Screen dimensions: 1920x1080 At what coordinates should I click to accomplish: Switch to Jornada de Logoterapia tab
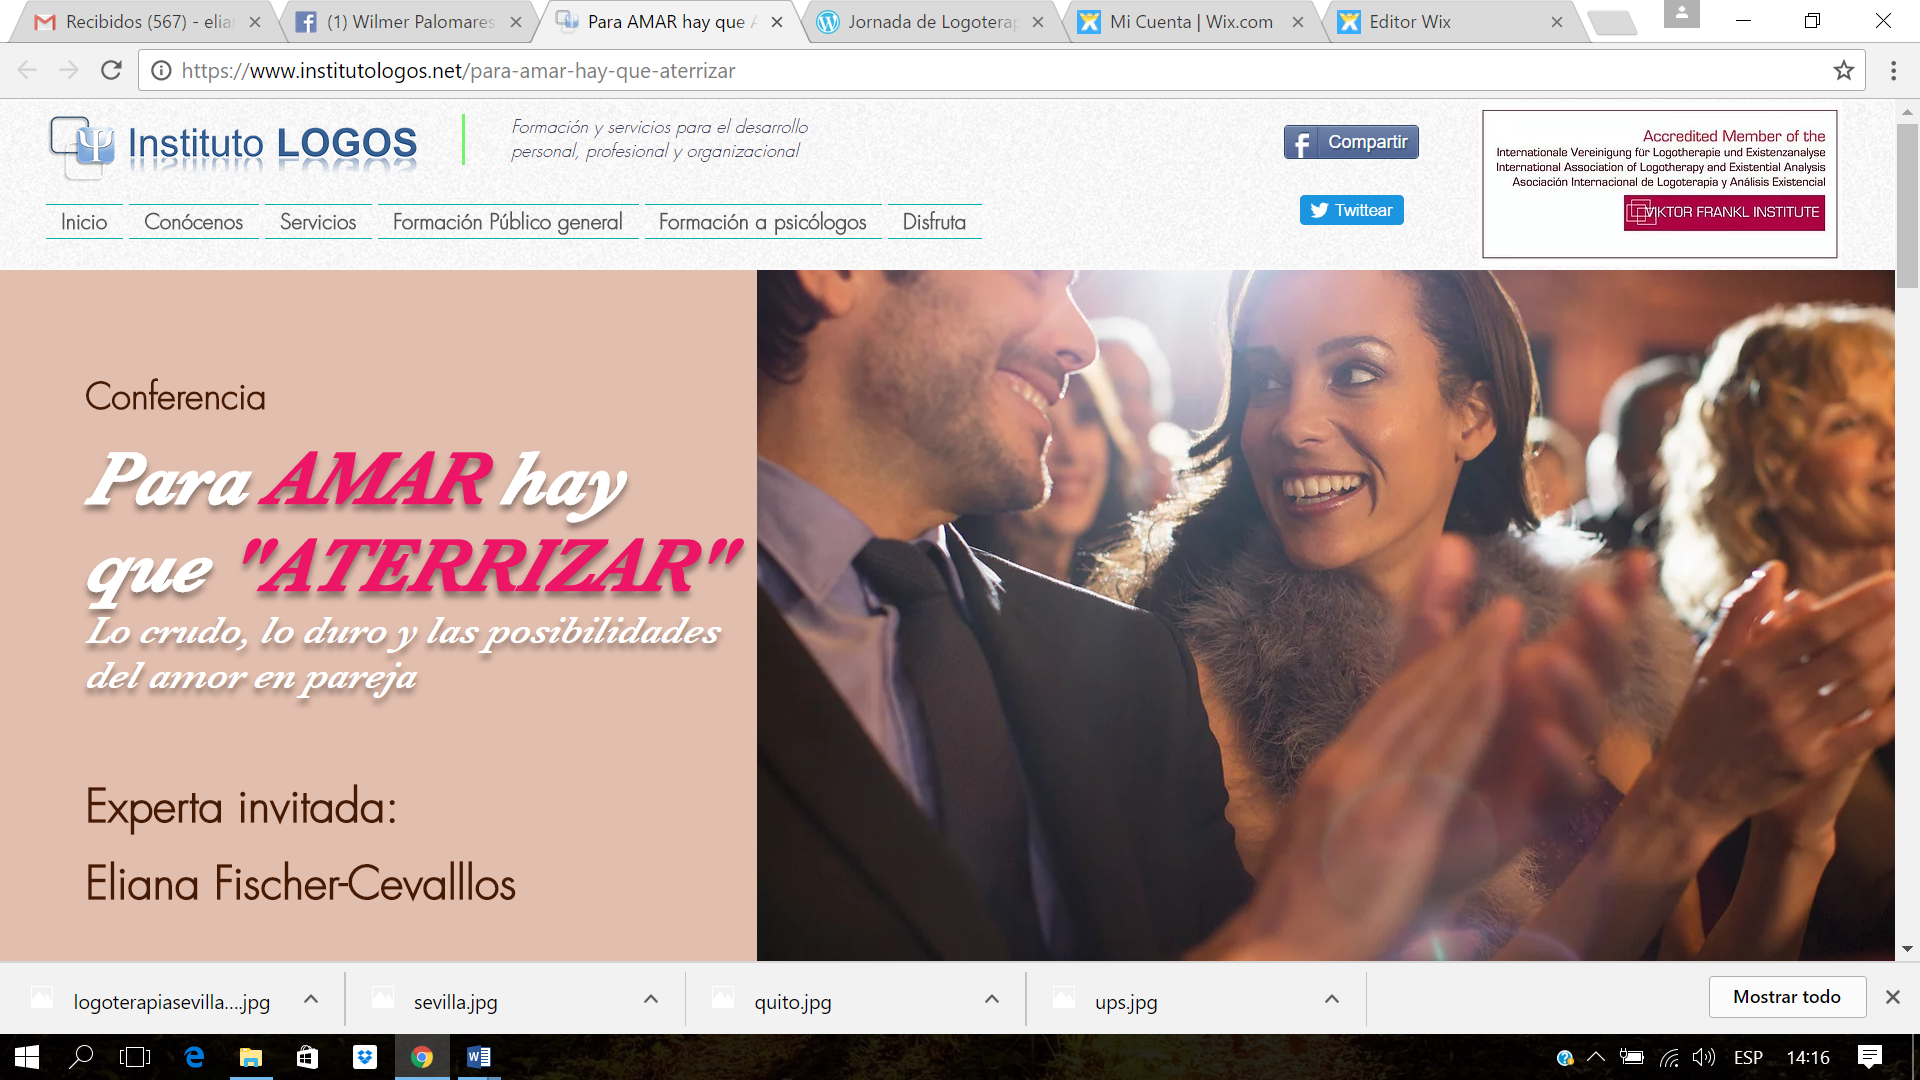point(930,22)
